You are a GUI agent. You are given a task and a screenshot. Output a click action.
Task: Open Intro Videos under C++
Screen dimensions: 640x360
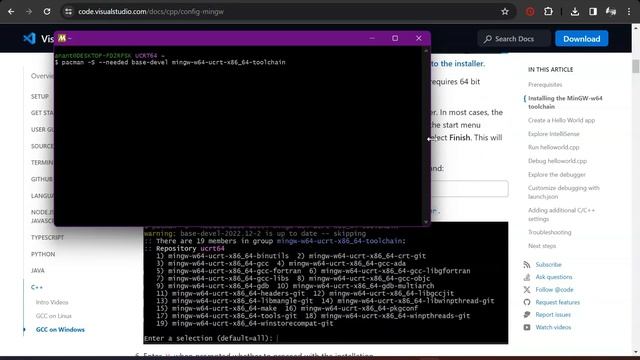[x=52, y=302]
